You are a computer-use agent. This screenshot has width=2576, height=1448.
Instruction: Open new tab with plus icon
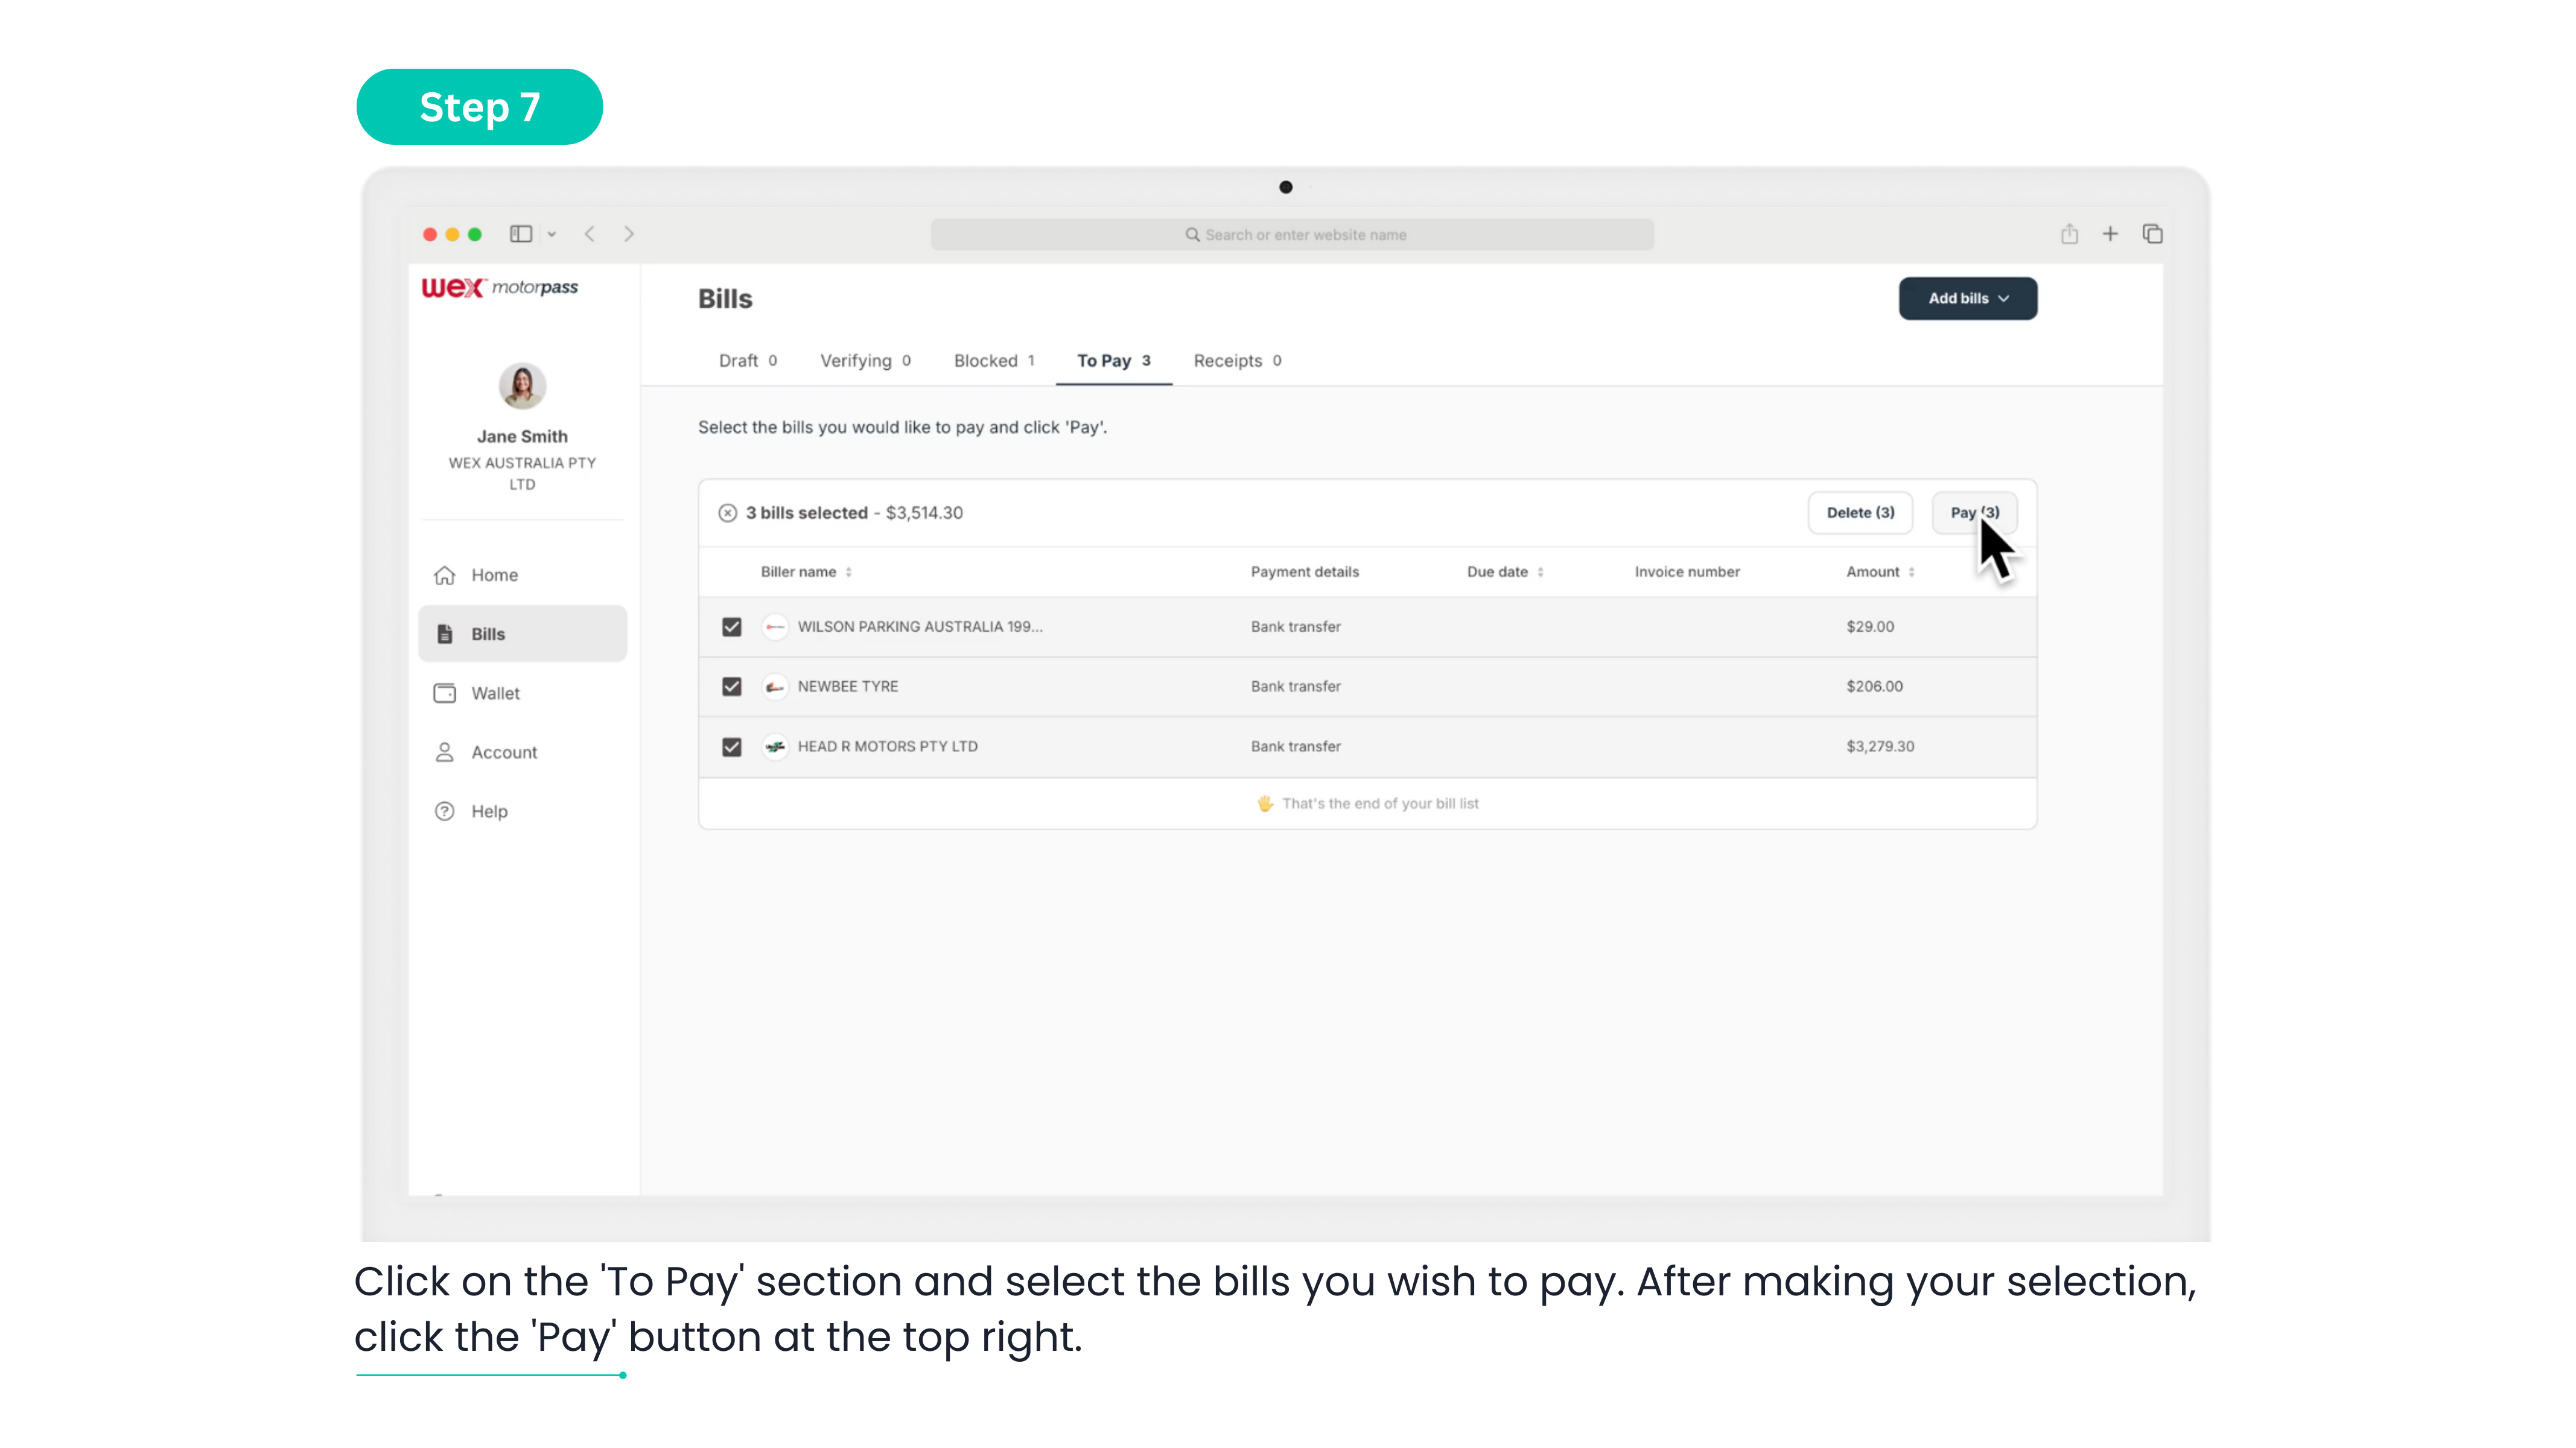pos(2110,234)
